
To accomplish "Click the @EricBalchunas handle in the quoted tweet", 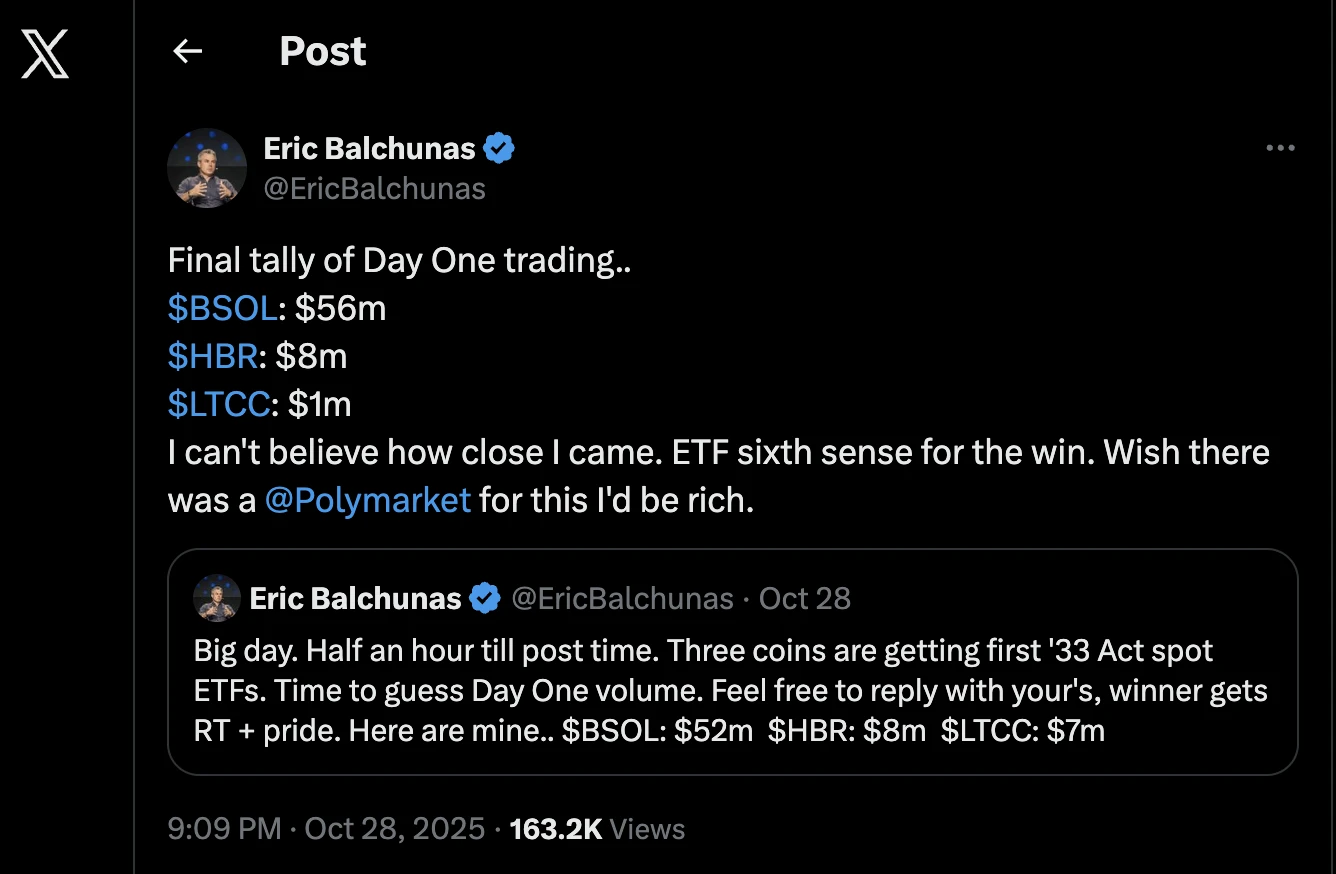I will click(621, 598).
